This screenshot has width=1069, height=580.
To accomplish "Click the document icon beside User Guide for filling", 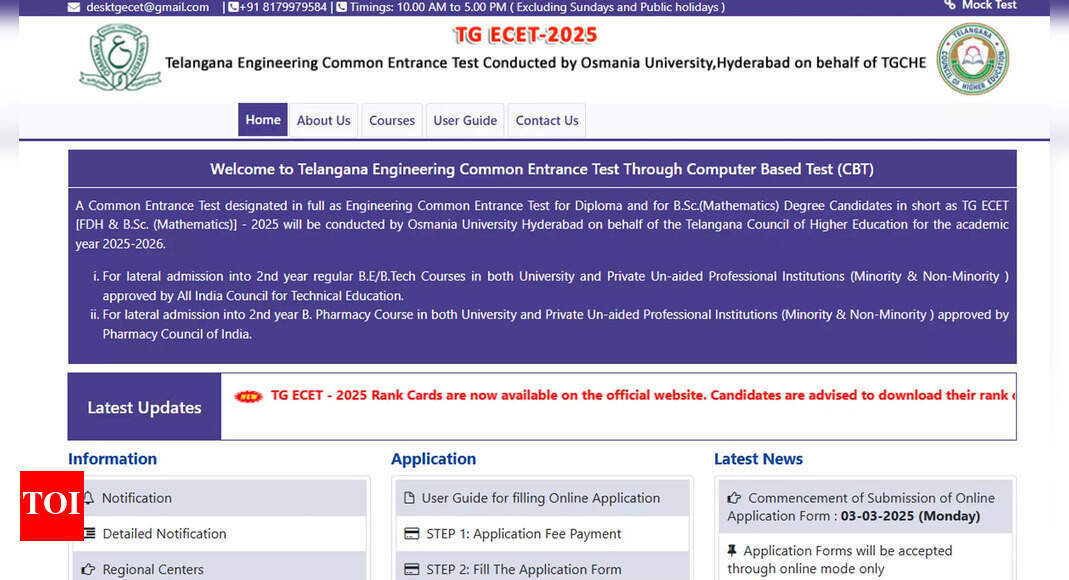I will point(409,498).
